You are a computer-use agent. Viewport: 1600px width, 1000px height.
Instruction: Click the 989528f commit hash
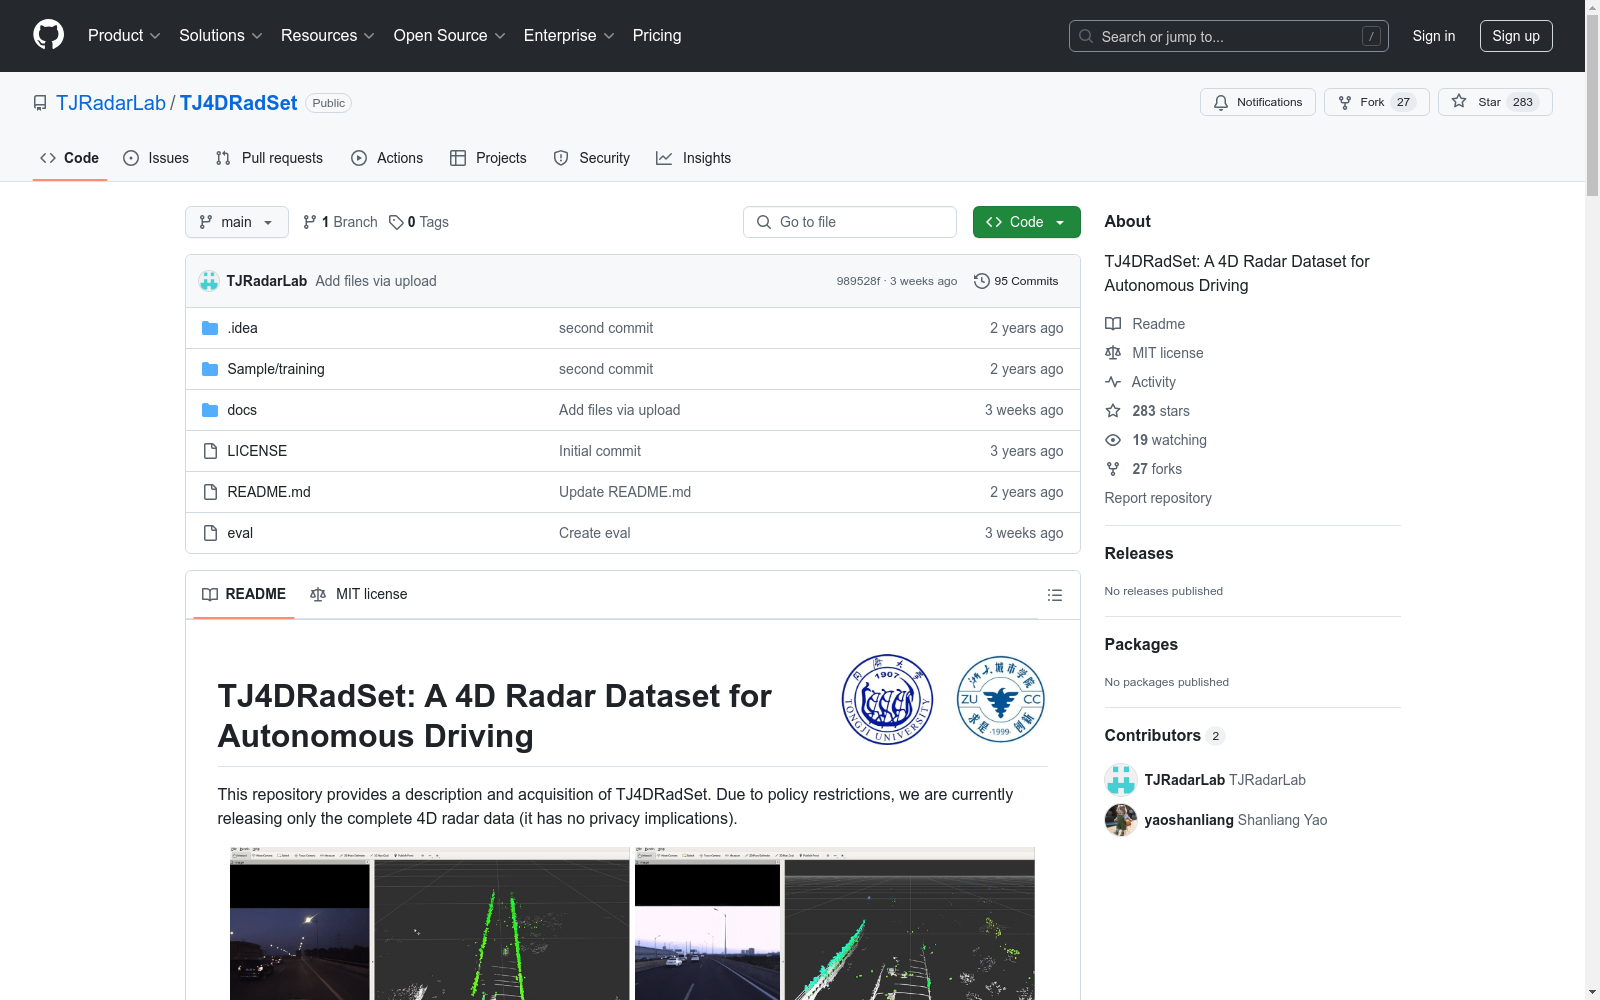[x=858, y=281]
